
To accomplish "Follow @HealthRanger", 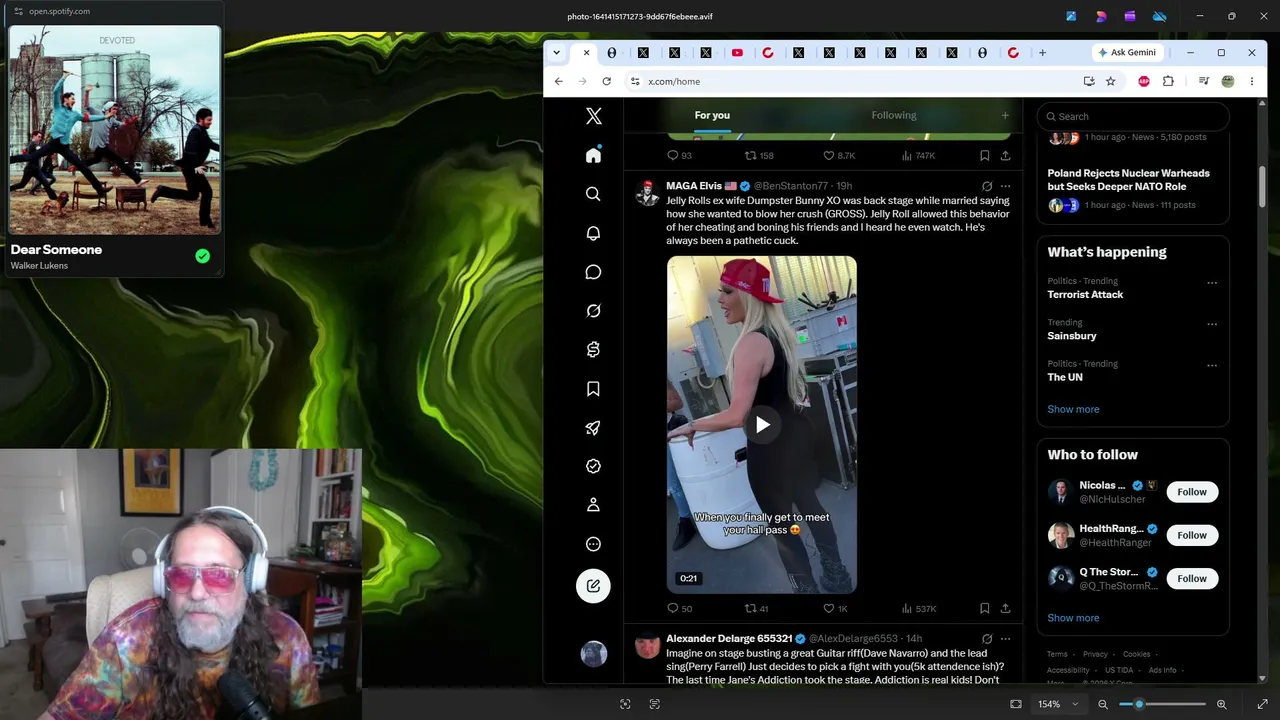I will coord(1192,535).
